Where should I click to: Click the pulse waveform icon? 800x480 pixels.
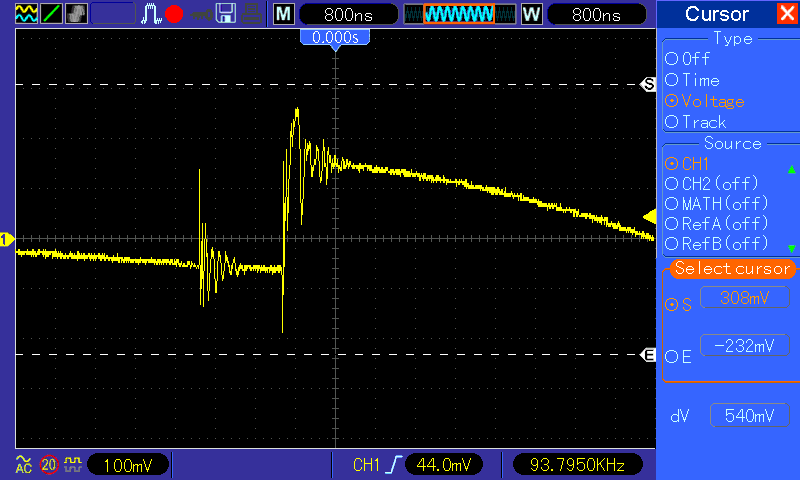click(x=151, y=14)
